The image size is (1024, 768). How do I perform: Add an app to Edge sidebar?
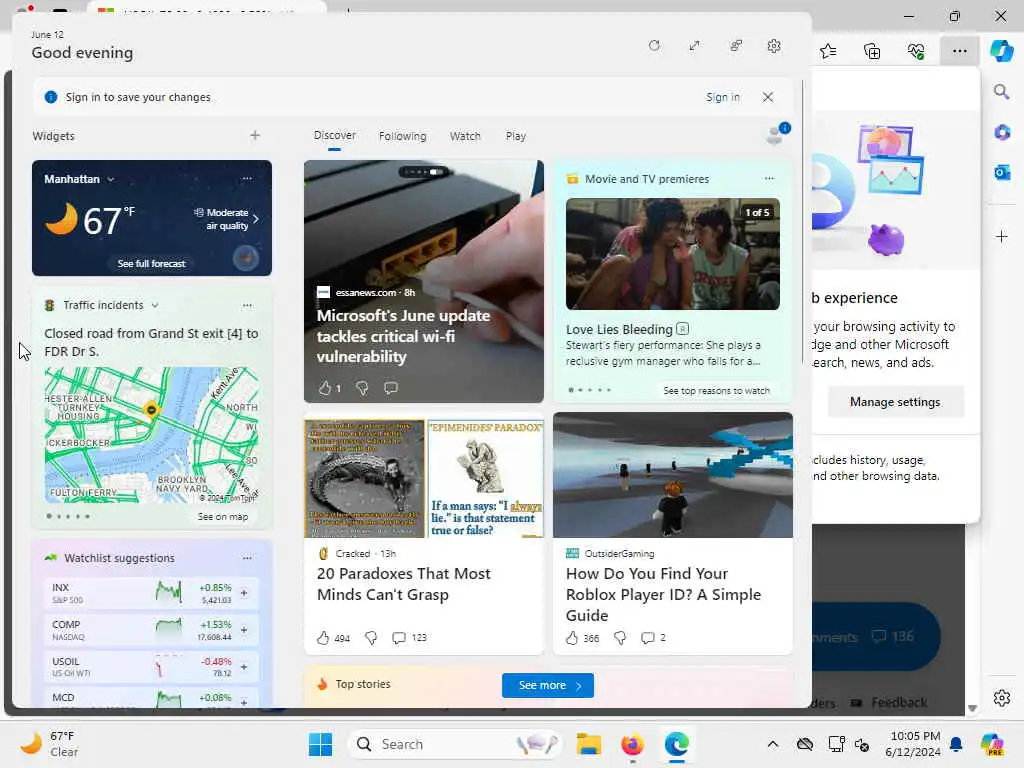point(1002,236)
